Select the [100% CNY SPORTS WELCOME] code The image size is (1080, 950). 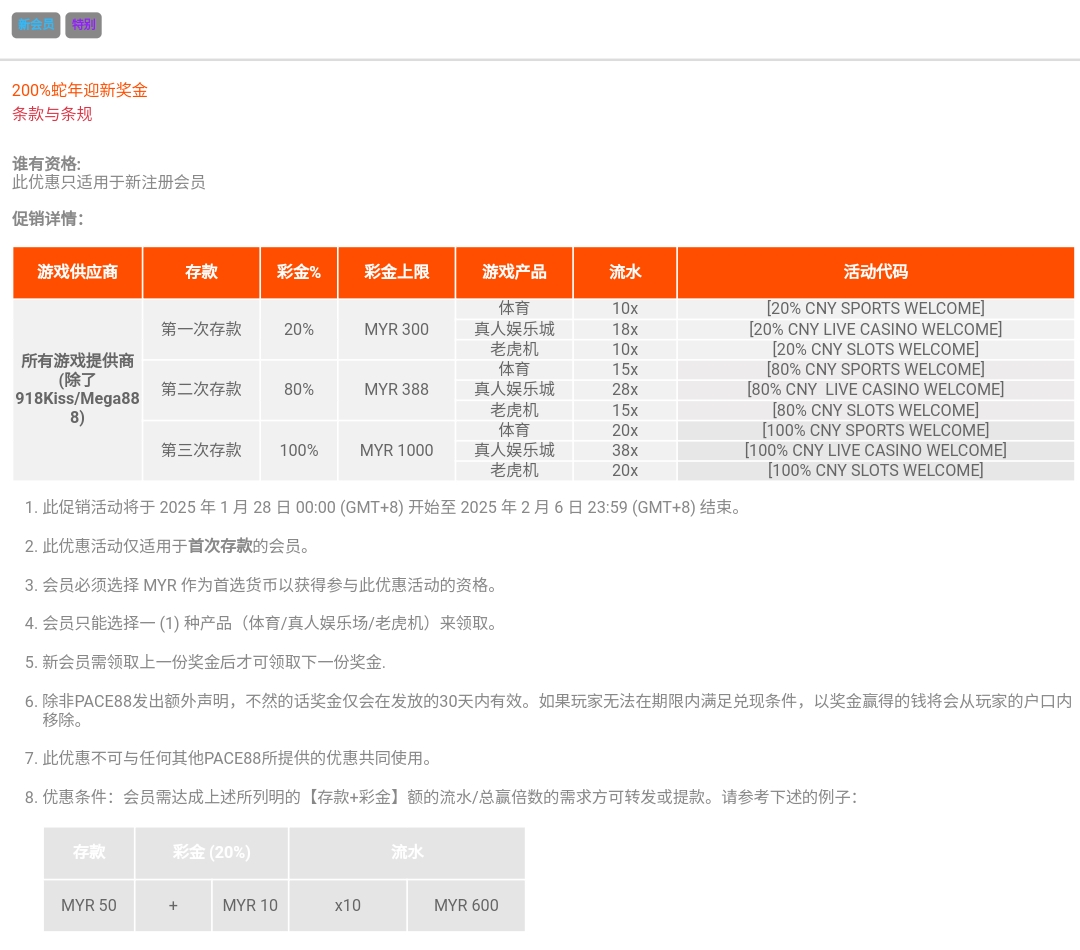pos(875,430)
